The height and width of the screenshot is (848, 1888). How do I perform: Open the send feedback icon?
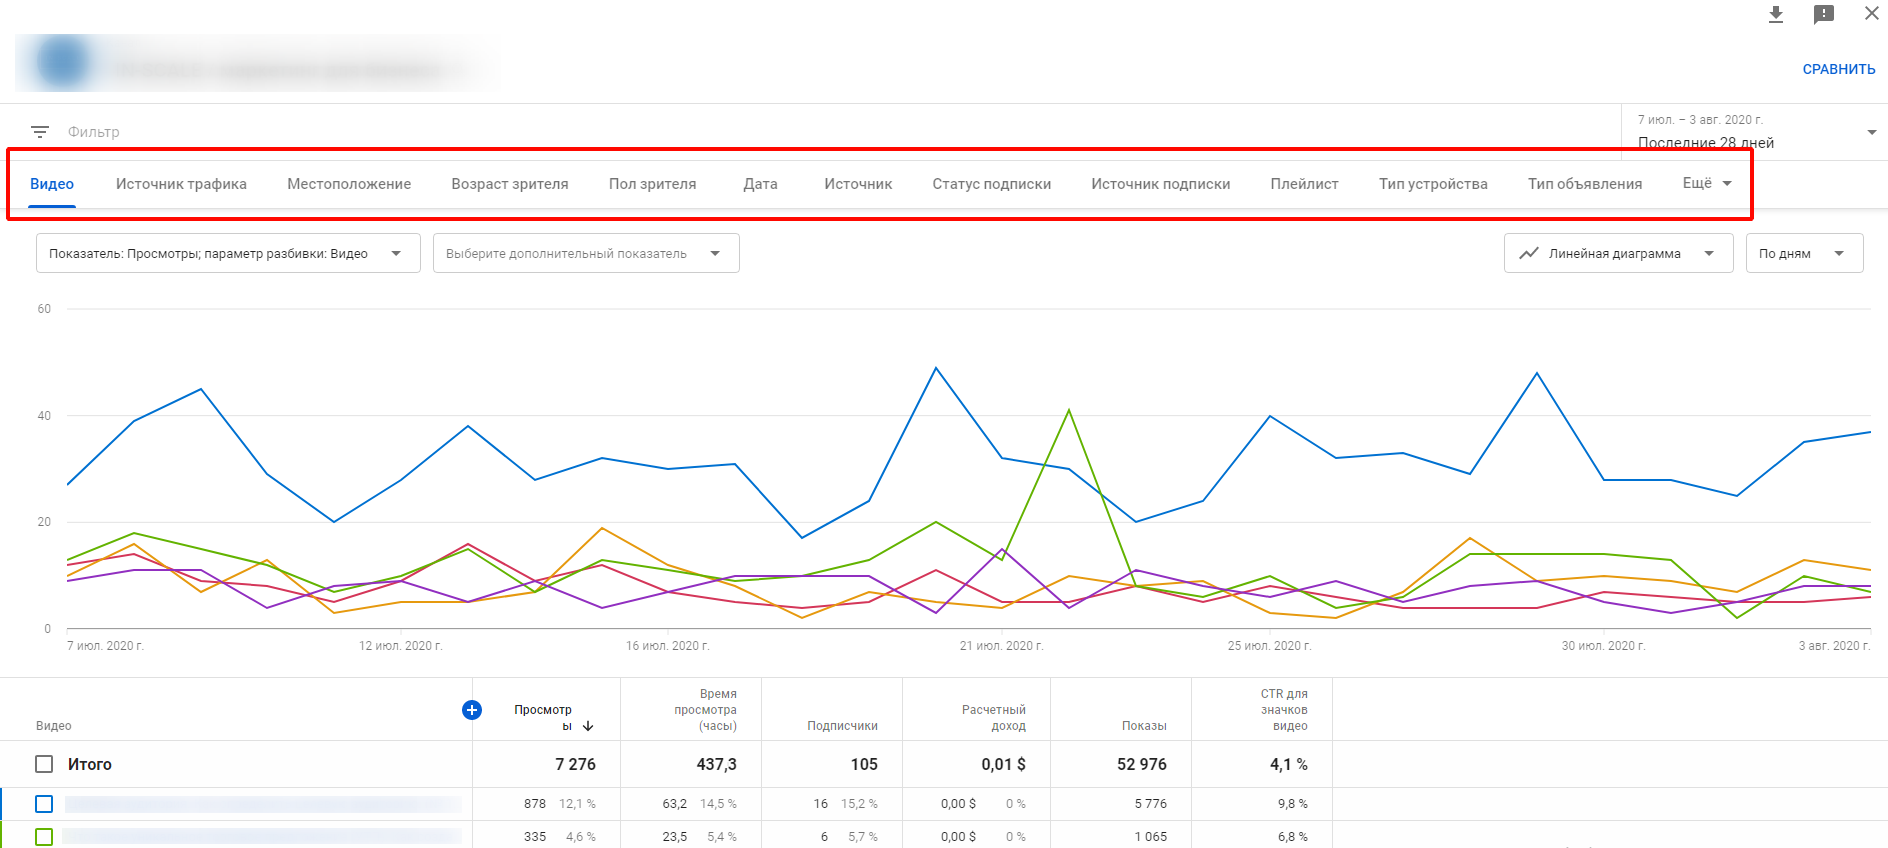coord(1824,14)
